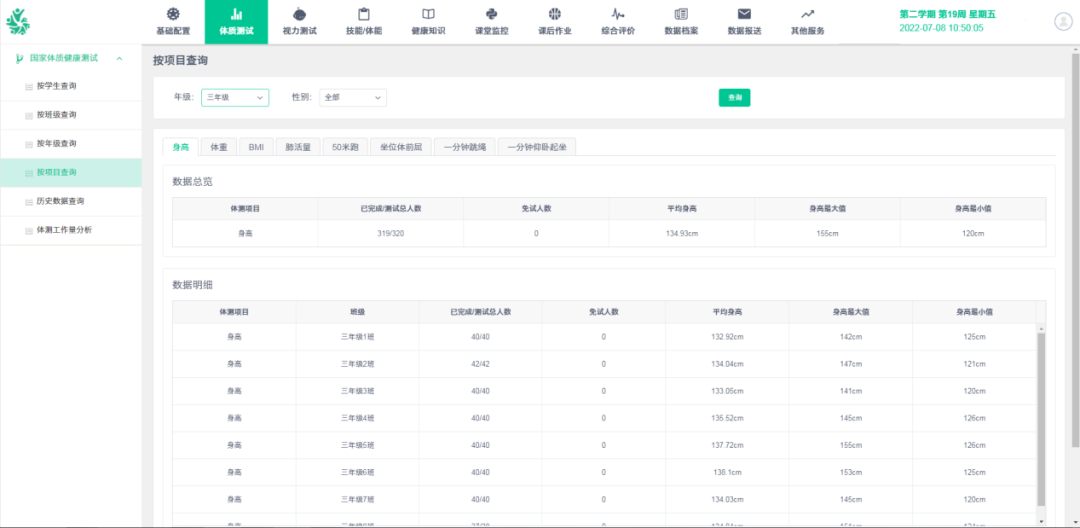
Task: Click the user avatar icon
Action: pos(1063,21)
